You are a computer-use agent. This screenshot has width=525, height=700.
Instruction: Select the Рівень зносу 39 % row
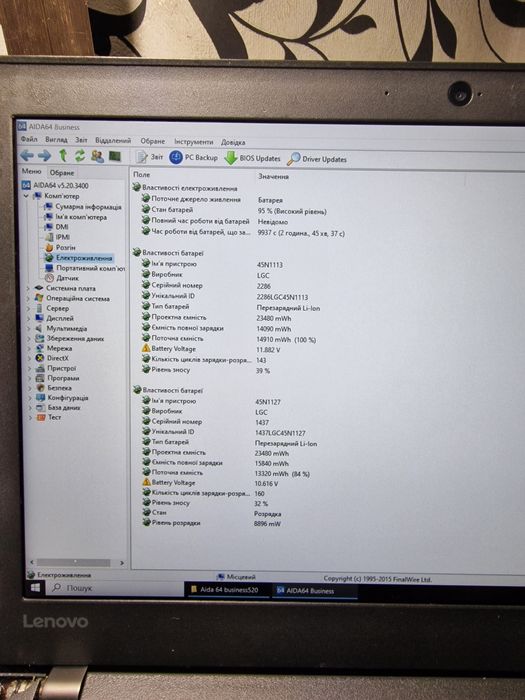pos(206,370)
